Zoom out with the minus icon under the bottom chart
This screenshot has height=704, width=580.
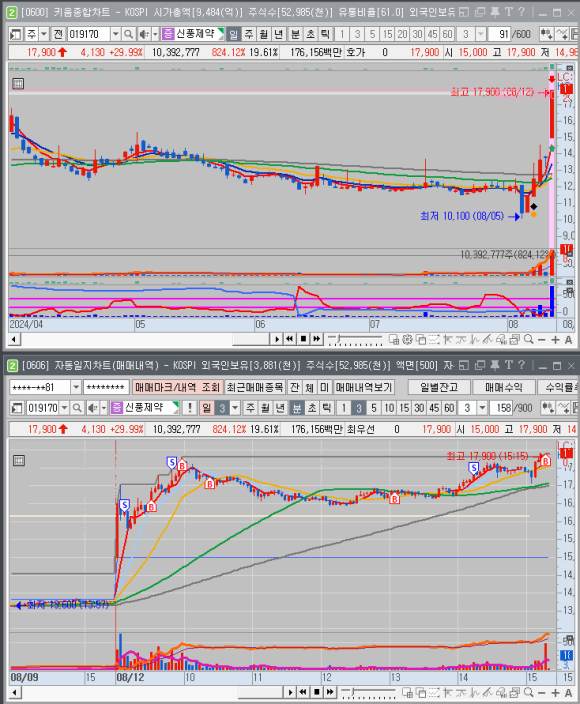click(541, 692)
